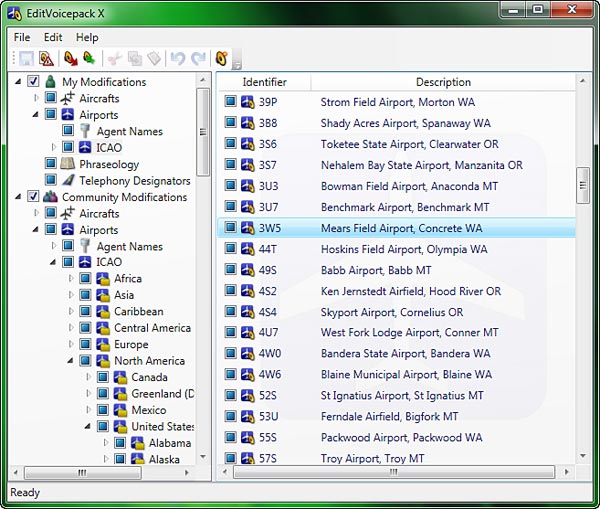The image size is (600, 509).
Task: Click the Description column header
Action: [x=443, y=82]
